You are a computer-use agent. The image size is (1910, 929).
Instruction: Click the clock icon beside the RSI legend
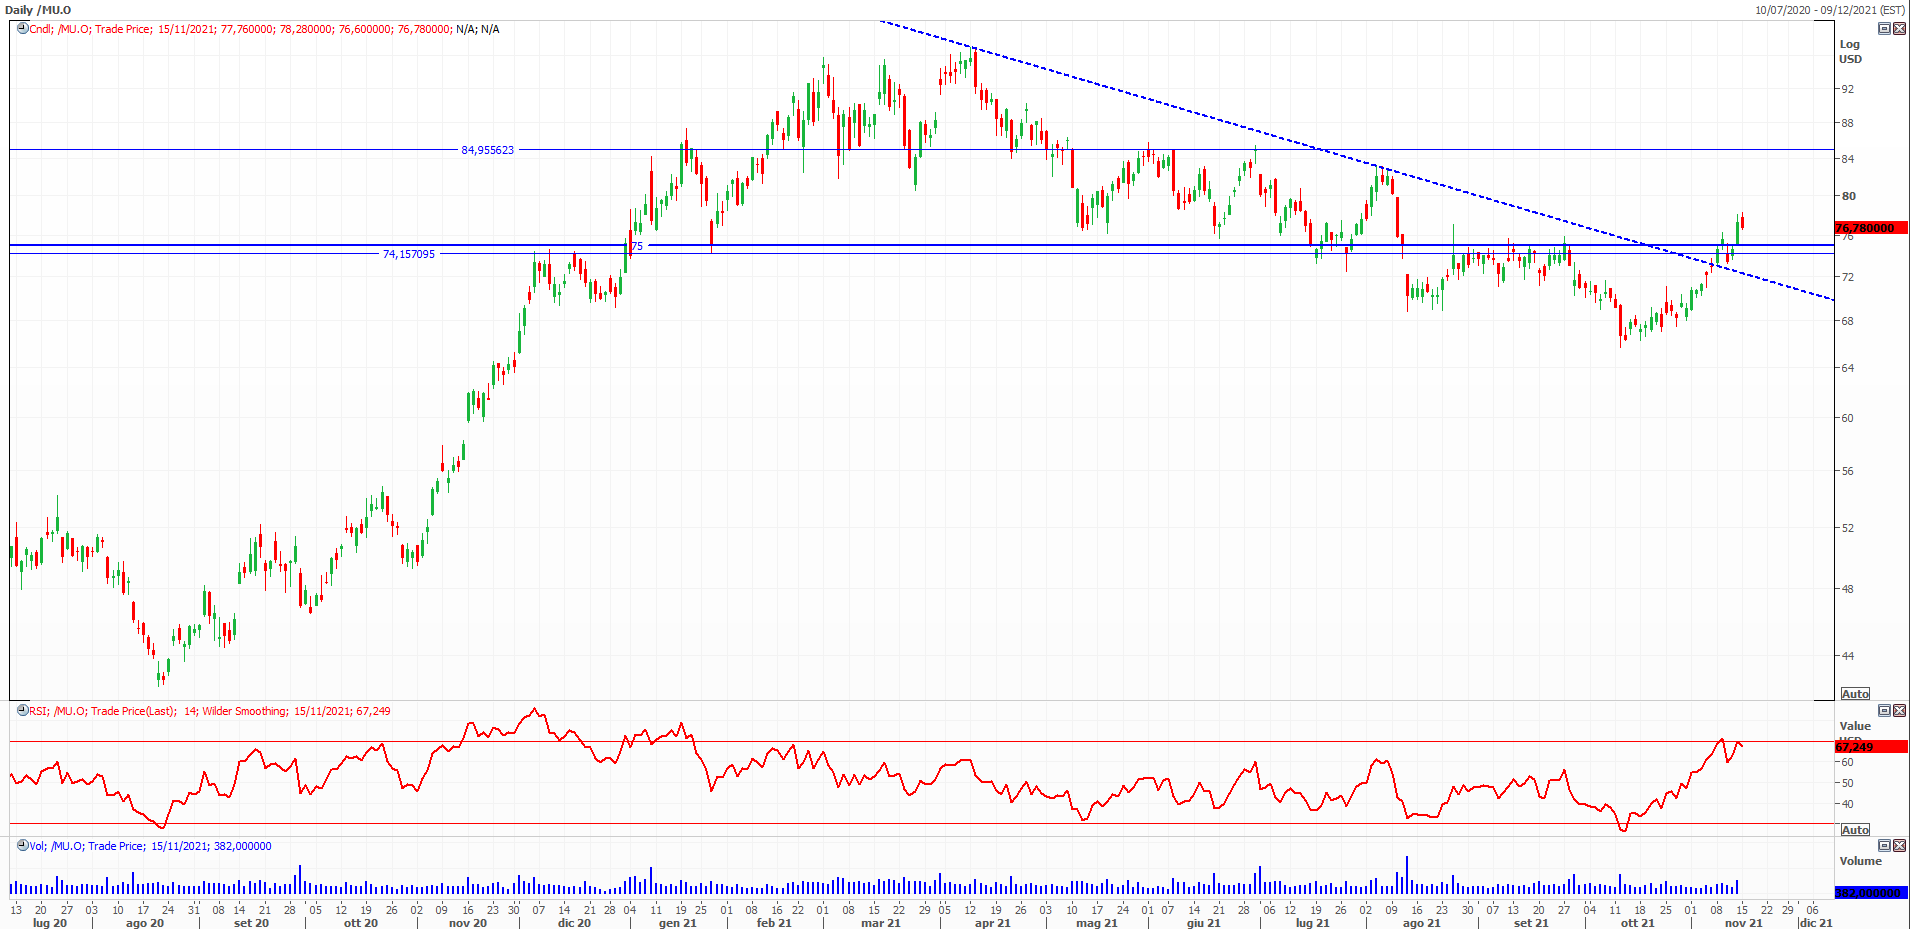(x=22, y=711)
